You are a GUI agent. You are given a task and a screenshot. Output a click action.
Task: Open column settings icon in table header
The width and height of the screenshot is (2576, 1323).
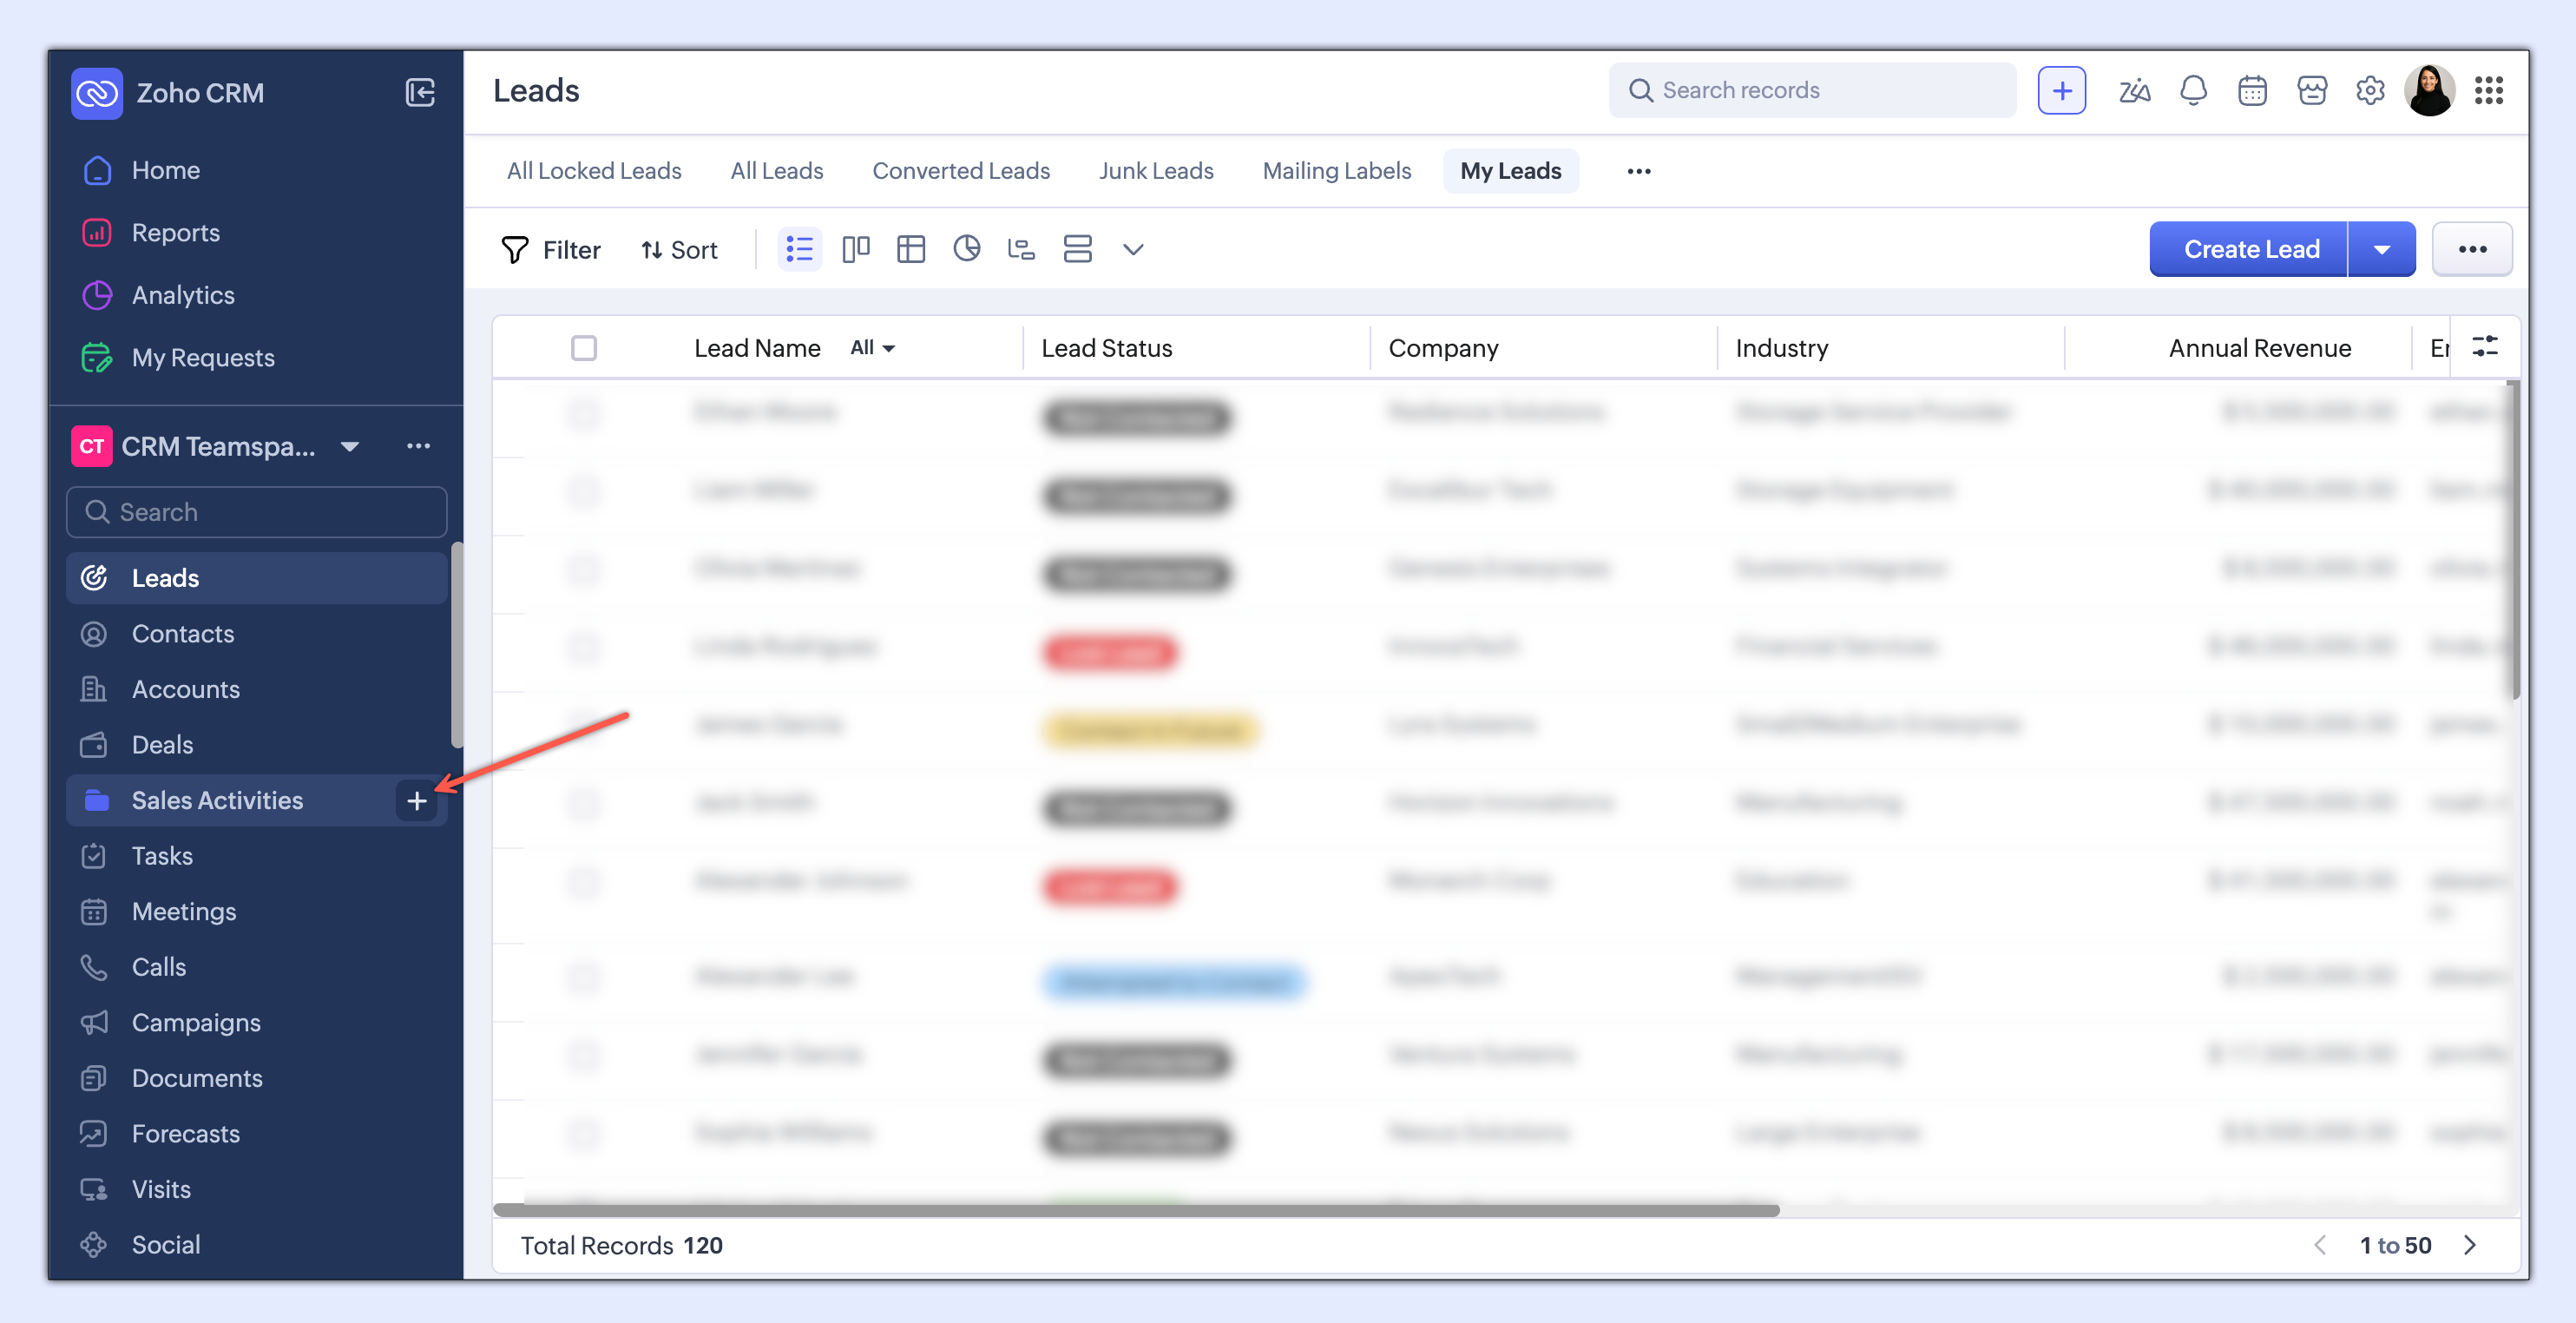click(x=2485, y=347)
